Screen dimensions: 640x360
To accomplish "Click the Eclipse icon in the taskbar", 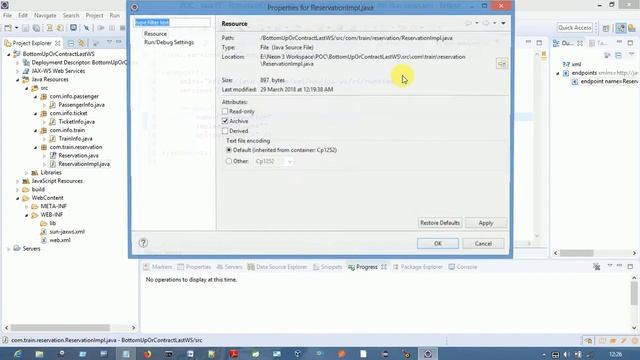I will pyautogui.click(x=428, y=354).
